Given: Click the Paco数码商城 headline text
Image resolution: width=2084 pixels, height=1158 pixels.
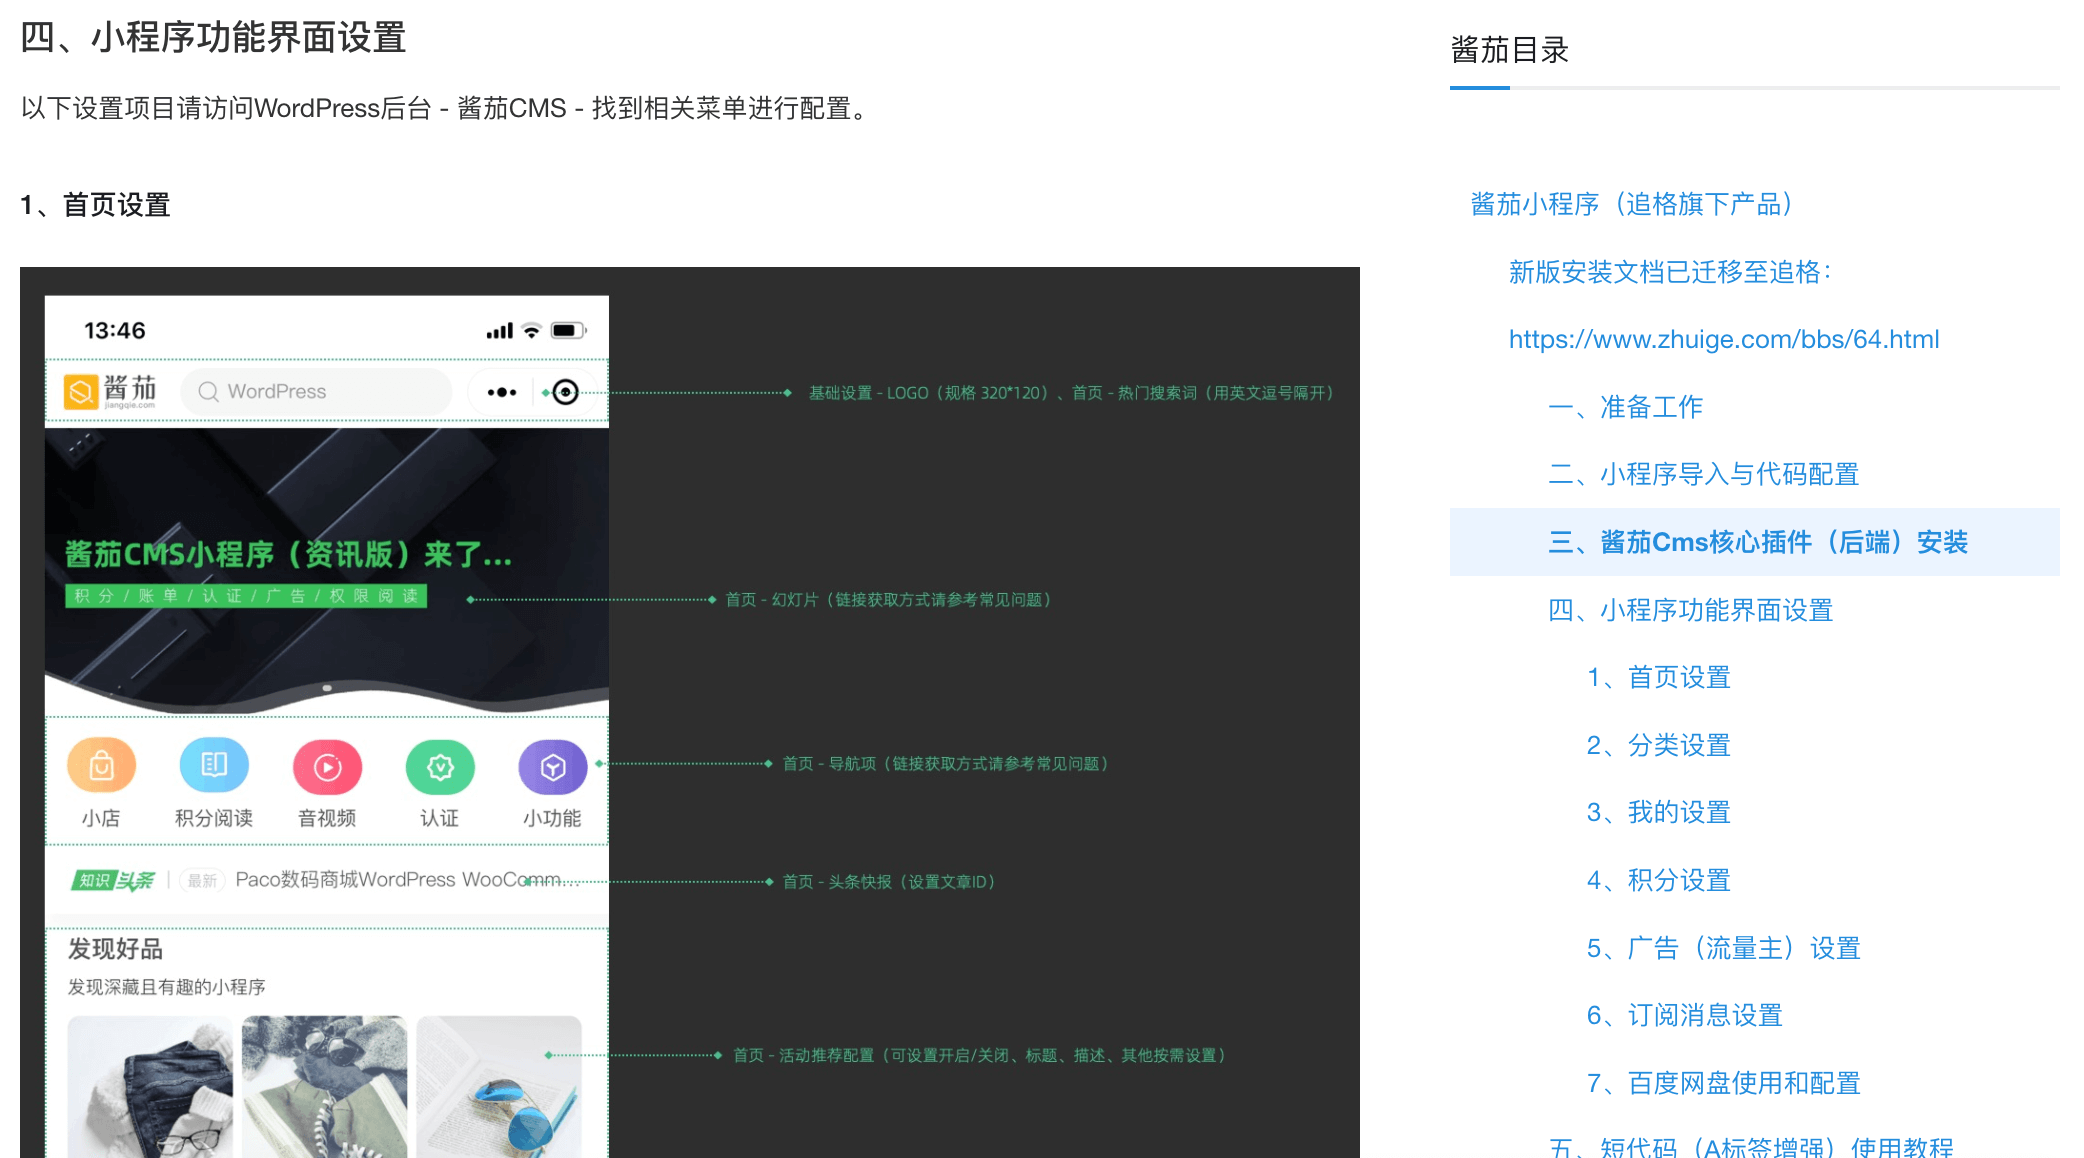Looking at the screenshot, I should [x=407, y=880].
